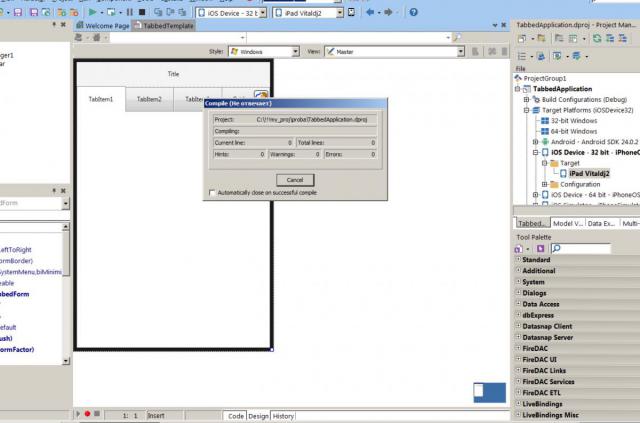The height and width of the screenshot is (423, 640).
Task: Click the black Stop square in the toolbar
Action: pos(142,13)
